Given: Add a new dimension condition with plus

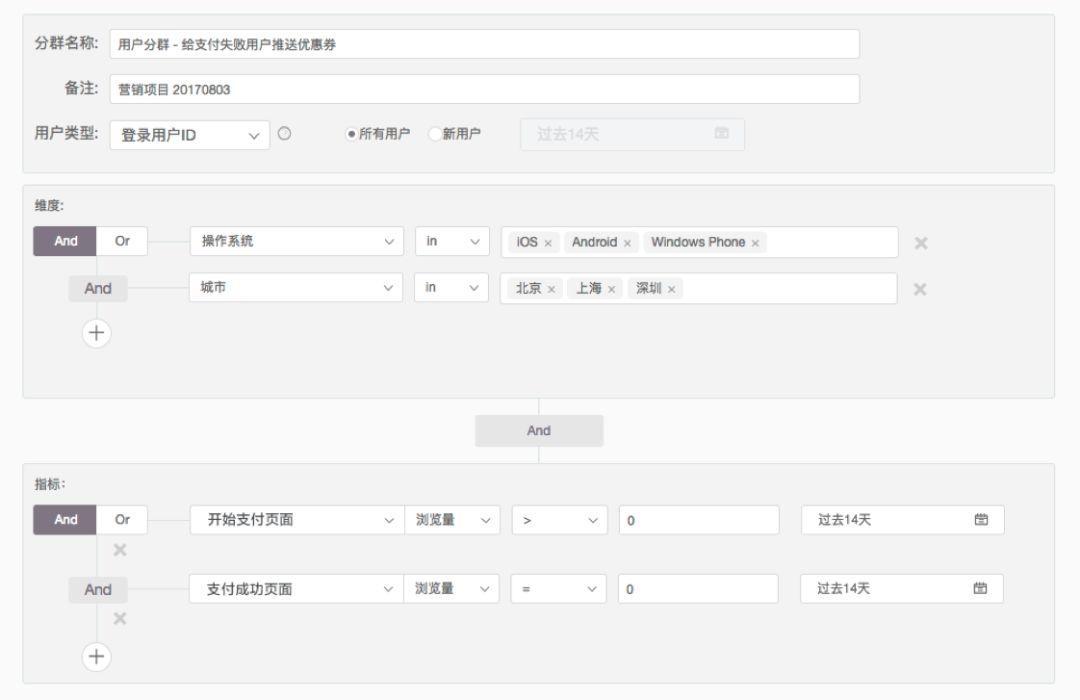Looking at the screenshot, I should click(96, 333).
